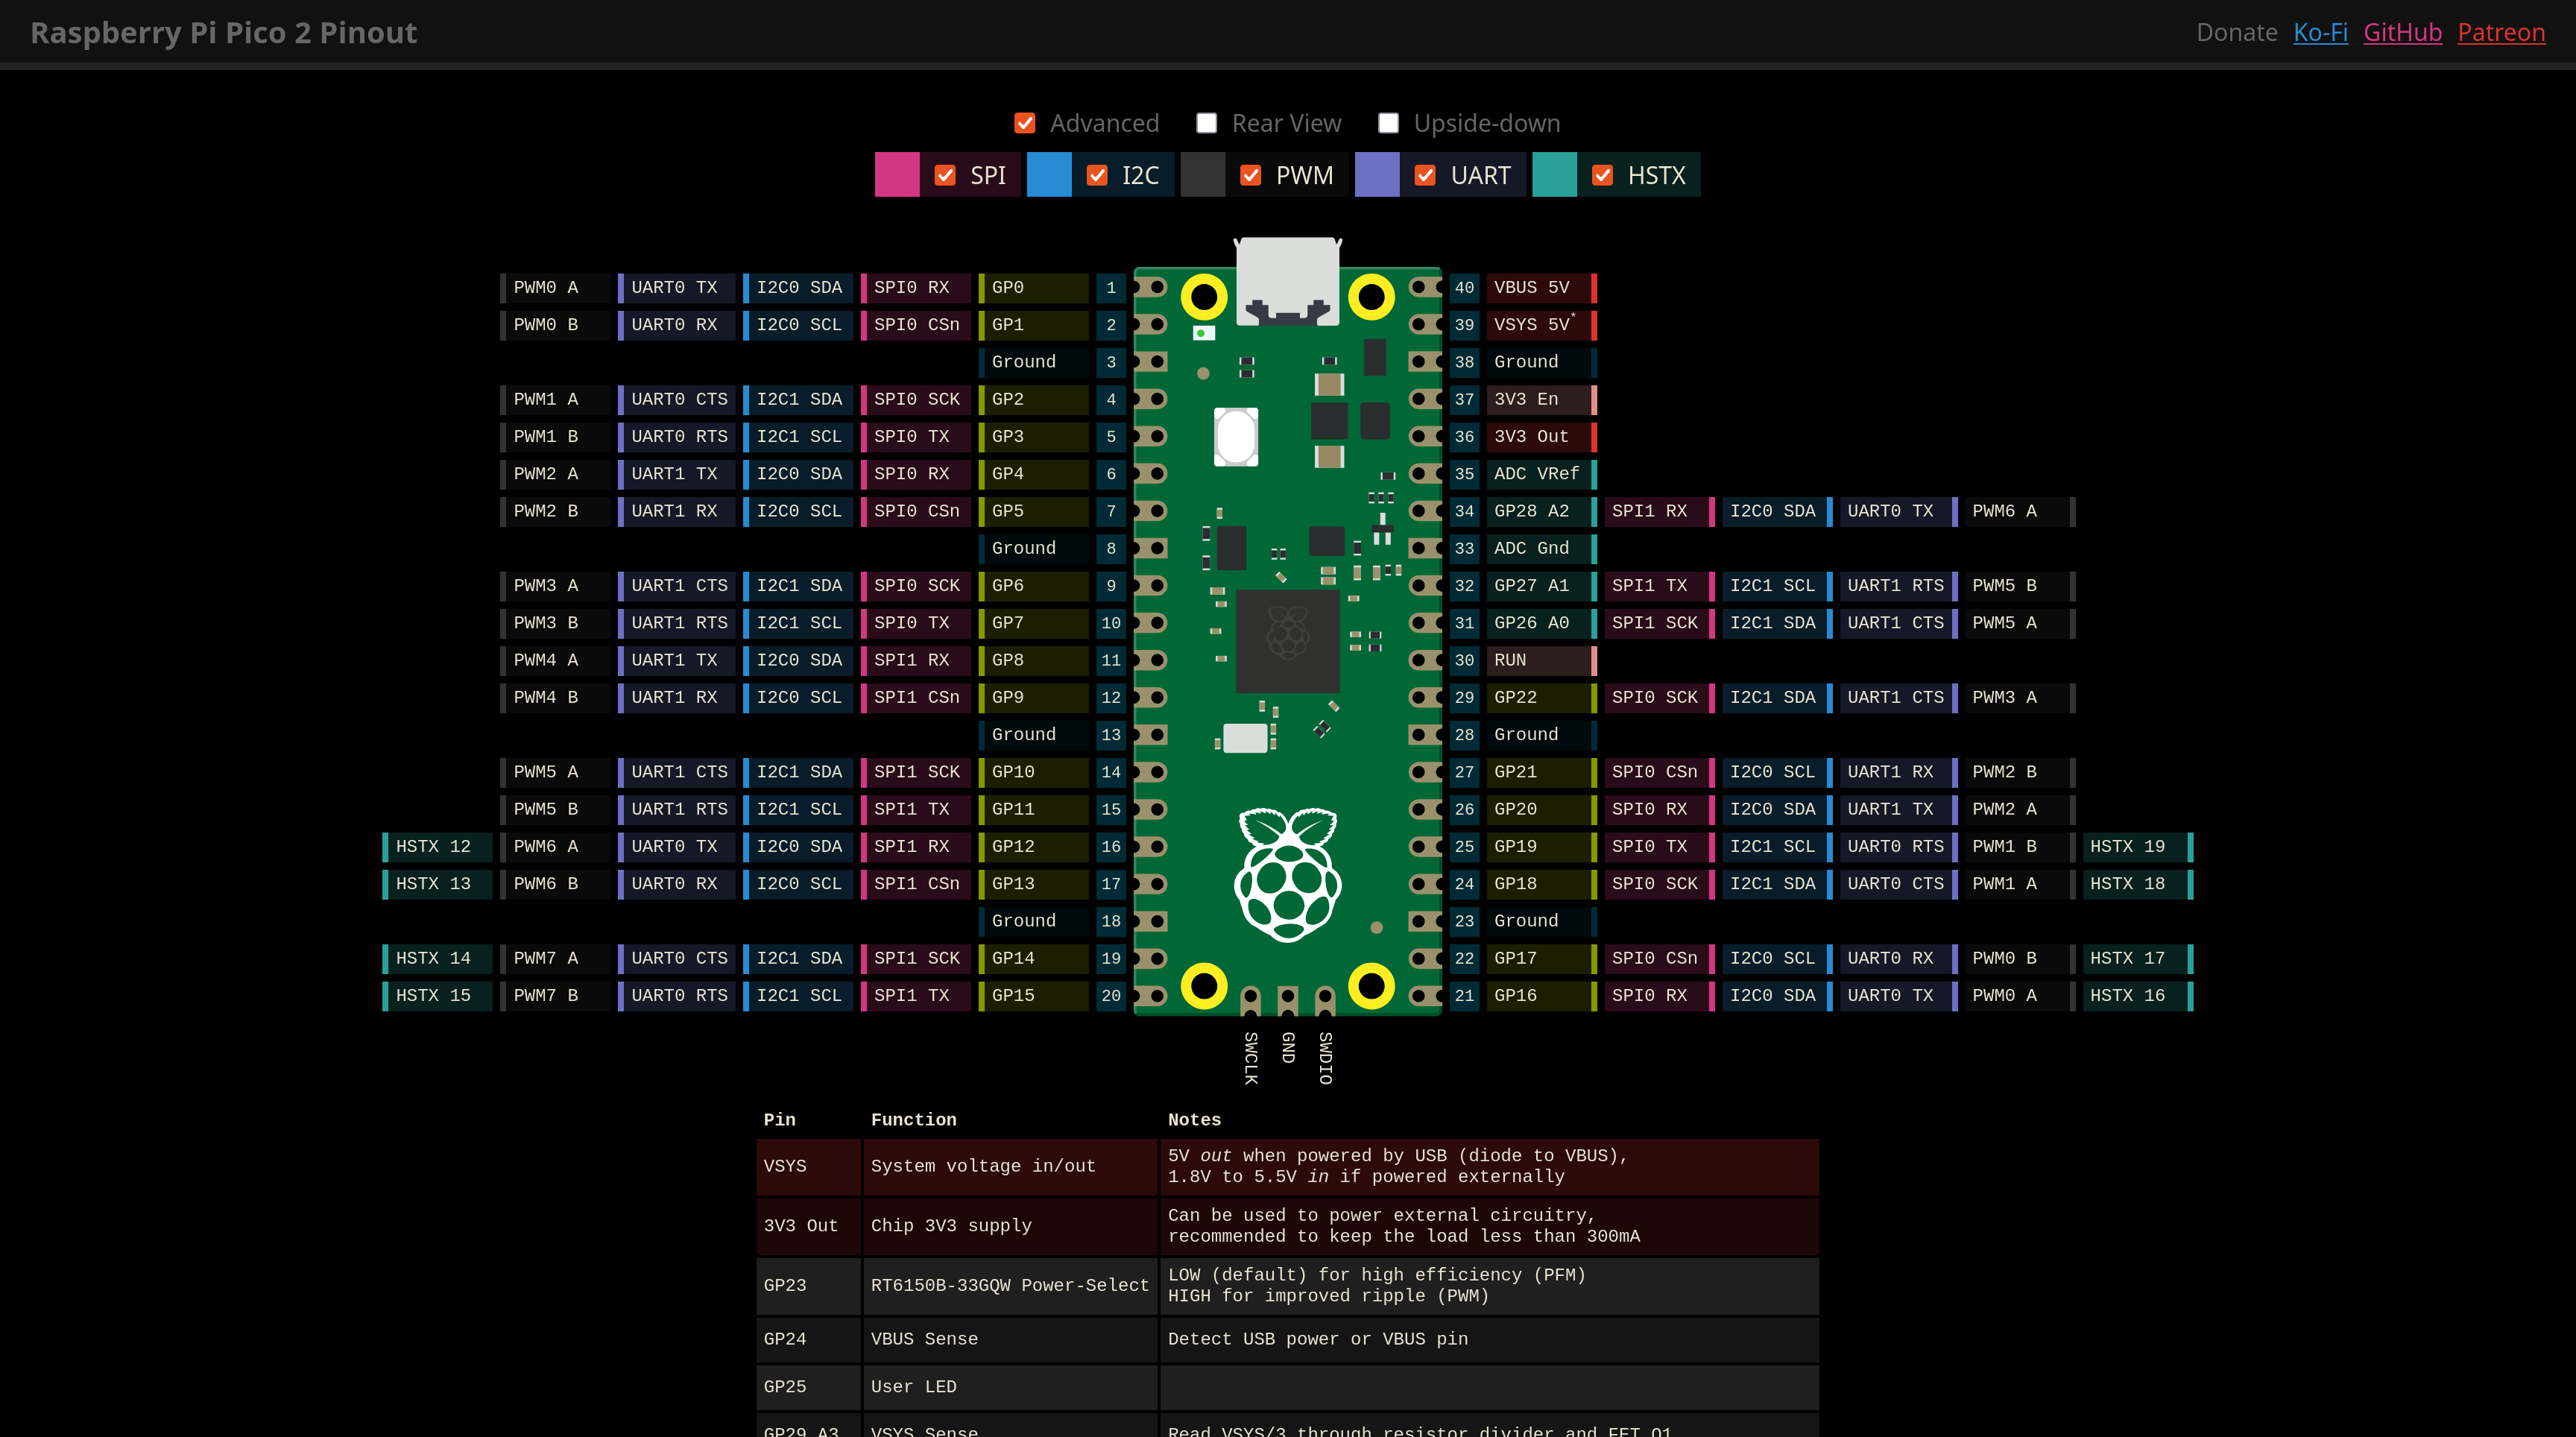Click the GP22 pin label

[1541, 697]
